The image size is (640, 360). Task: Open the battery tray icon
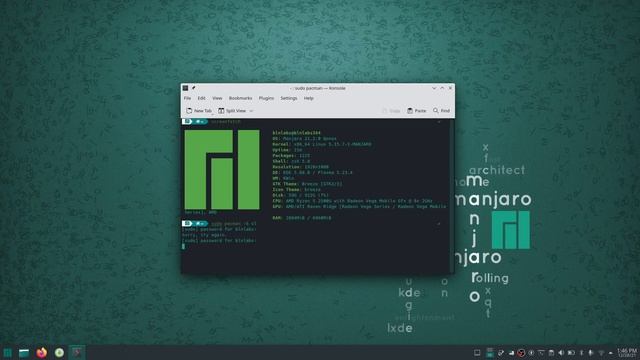[571, 353]
